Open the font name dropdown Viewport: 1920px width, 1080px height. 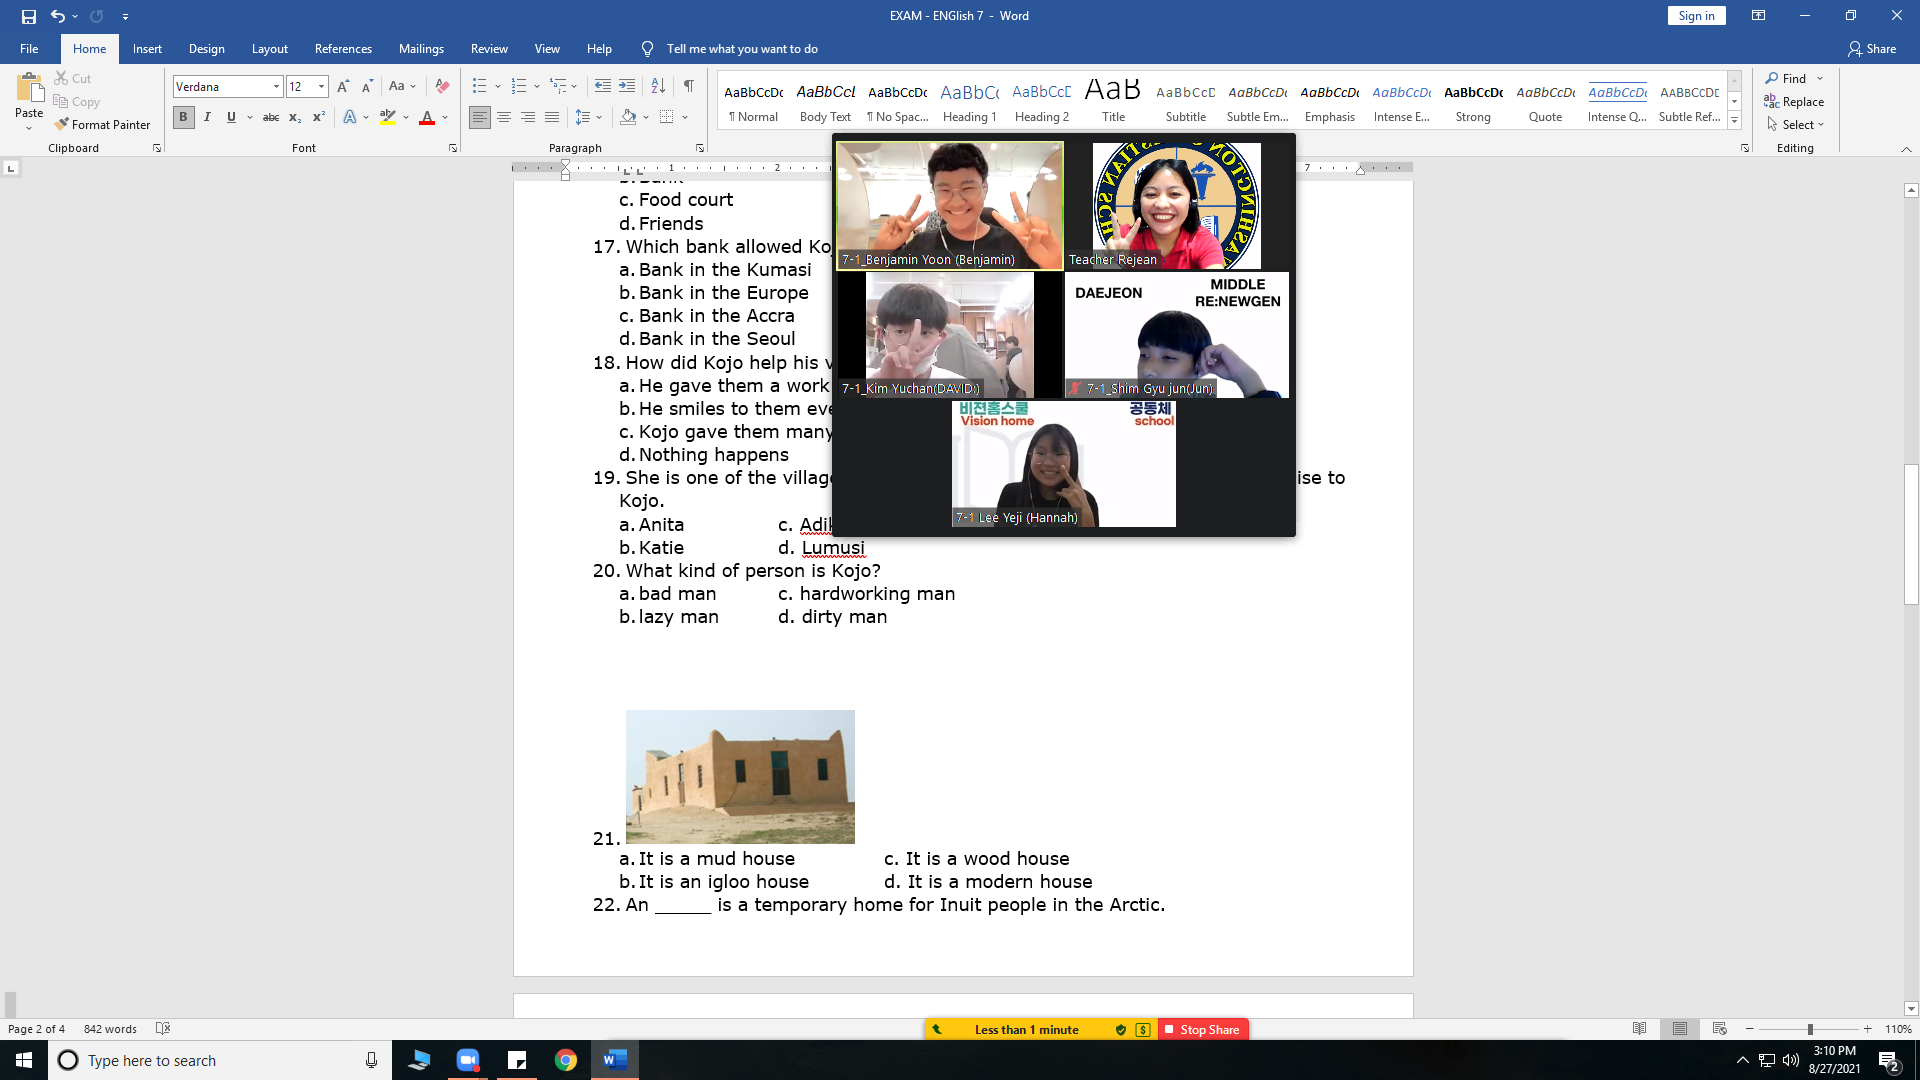pyautogui.click(x=276, y=87)
